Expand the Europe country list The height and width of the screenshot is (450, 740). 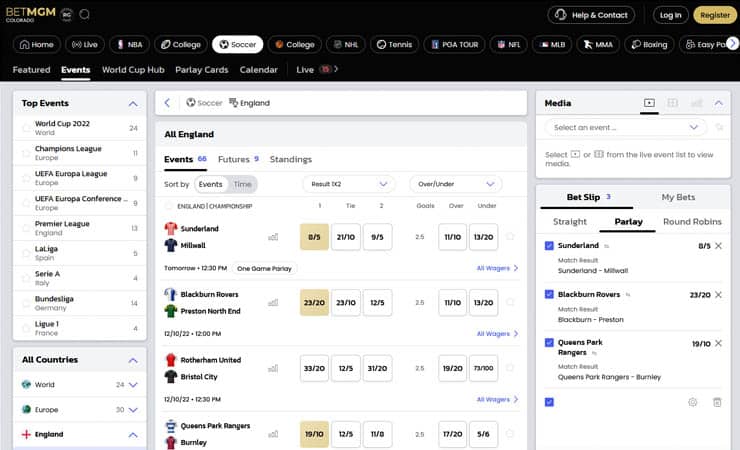pos(133,409)
